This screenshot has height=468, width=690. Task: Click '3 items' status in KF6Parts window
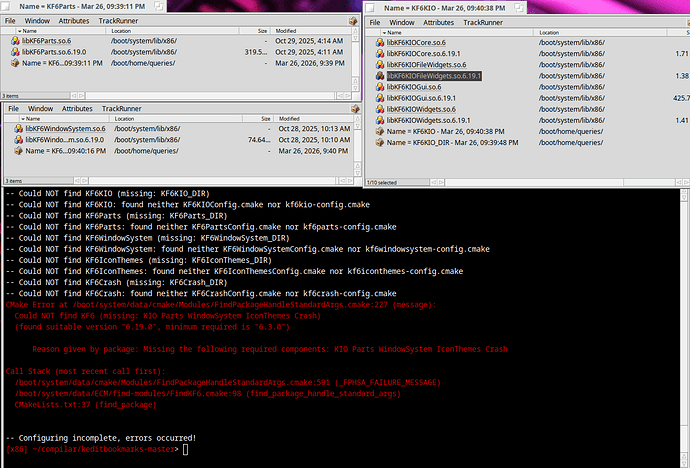tap(10, 95)
